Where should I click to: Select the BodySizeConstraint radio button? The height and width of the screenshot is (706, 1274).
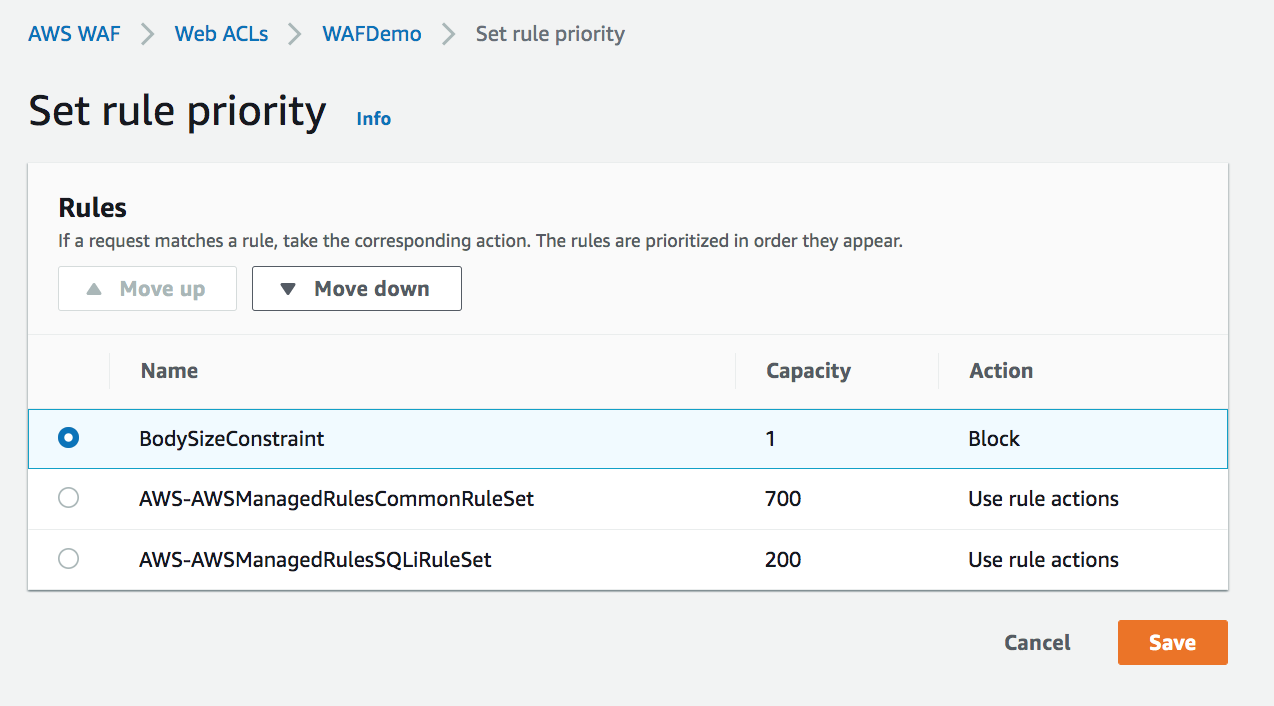(x=68, y=438)
